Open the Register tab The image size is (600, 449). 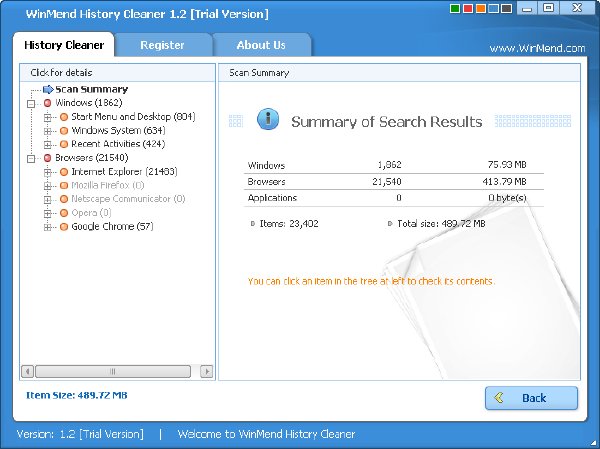tap(162, 45)
